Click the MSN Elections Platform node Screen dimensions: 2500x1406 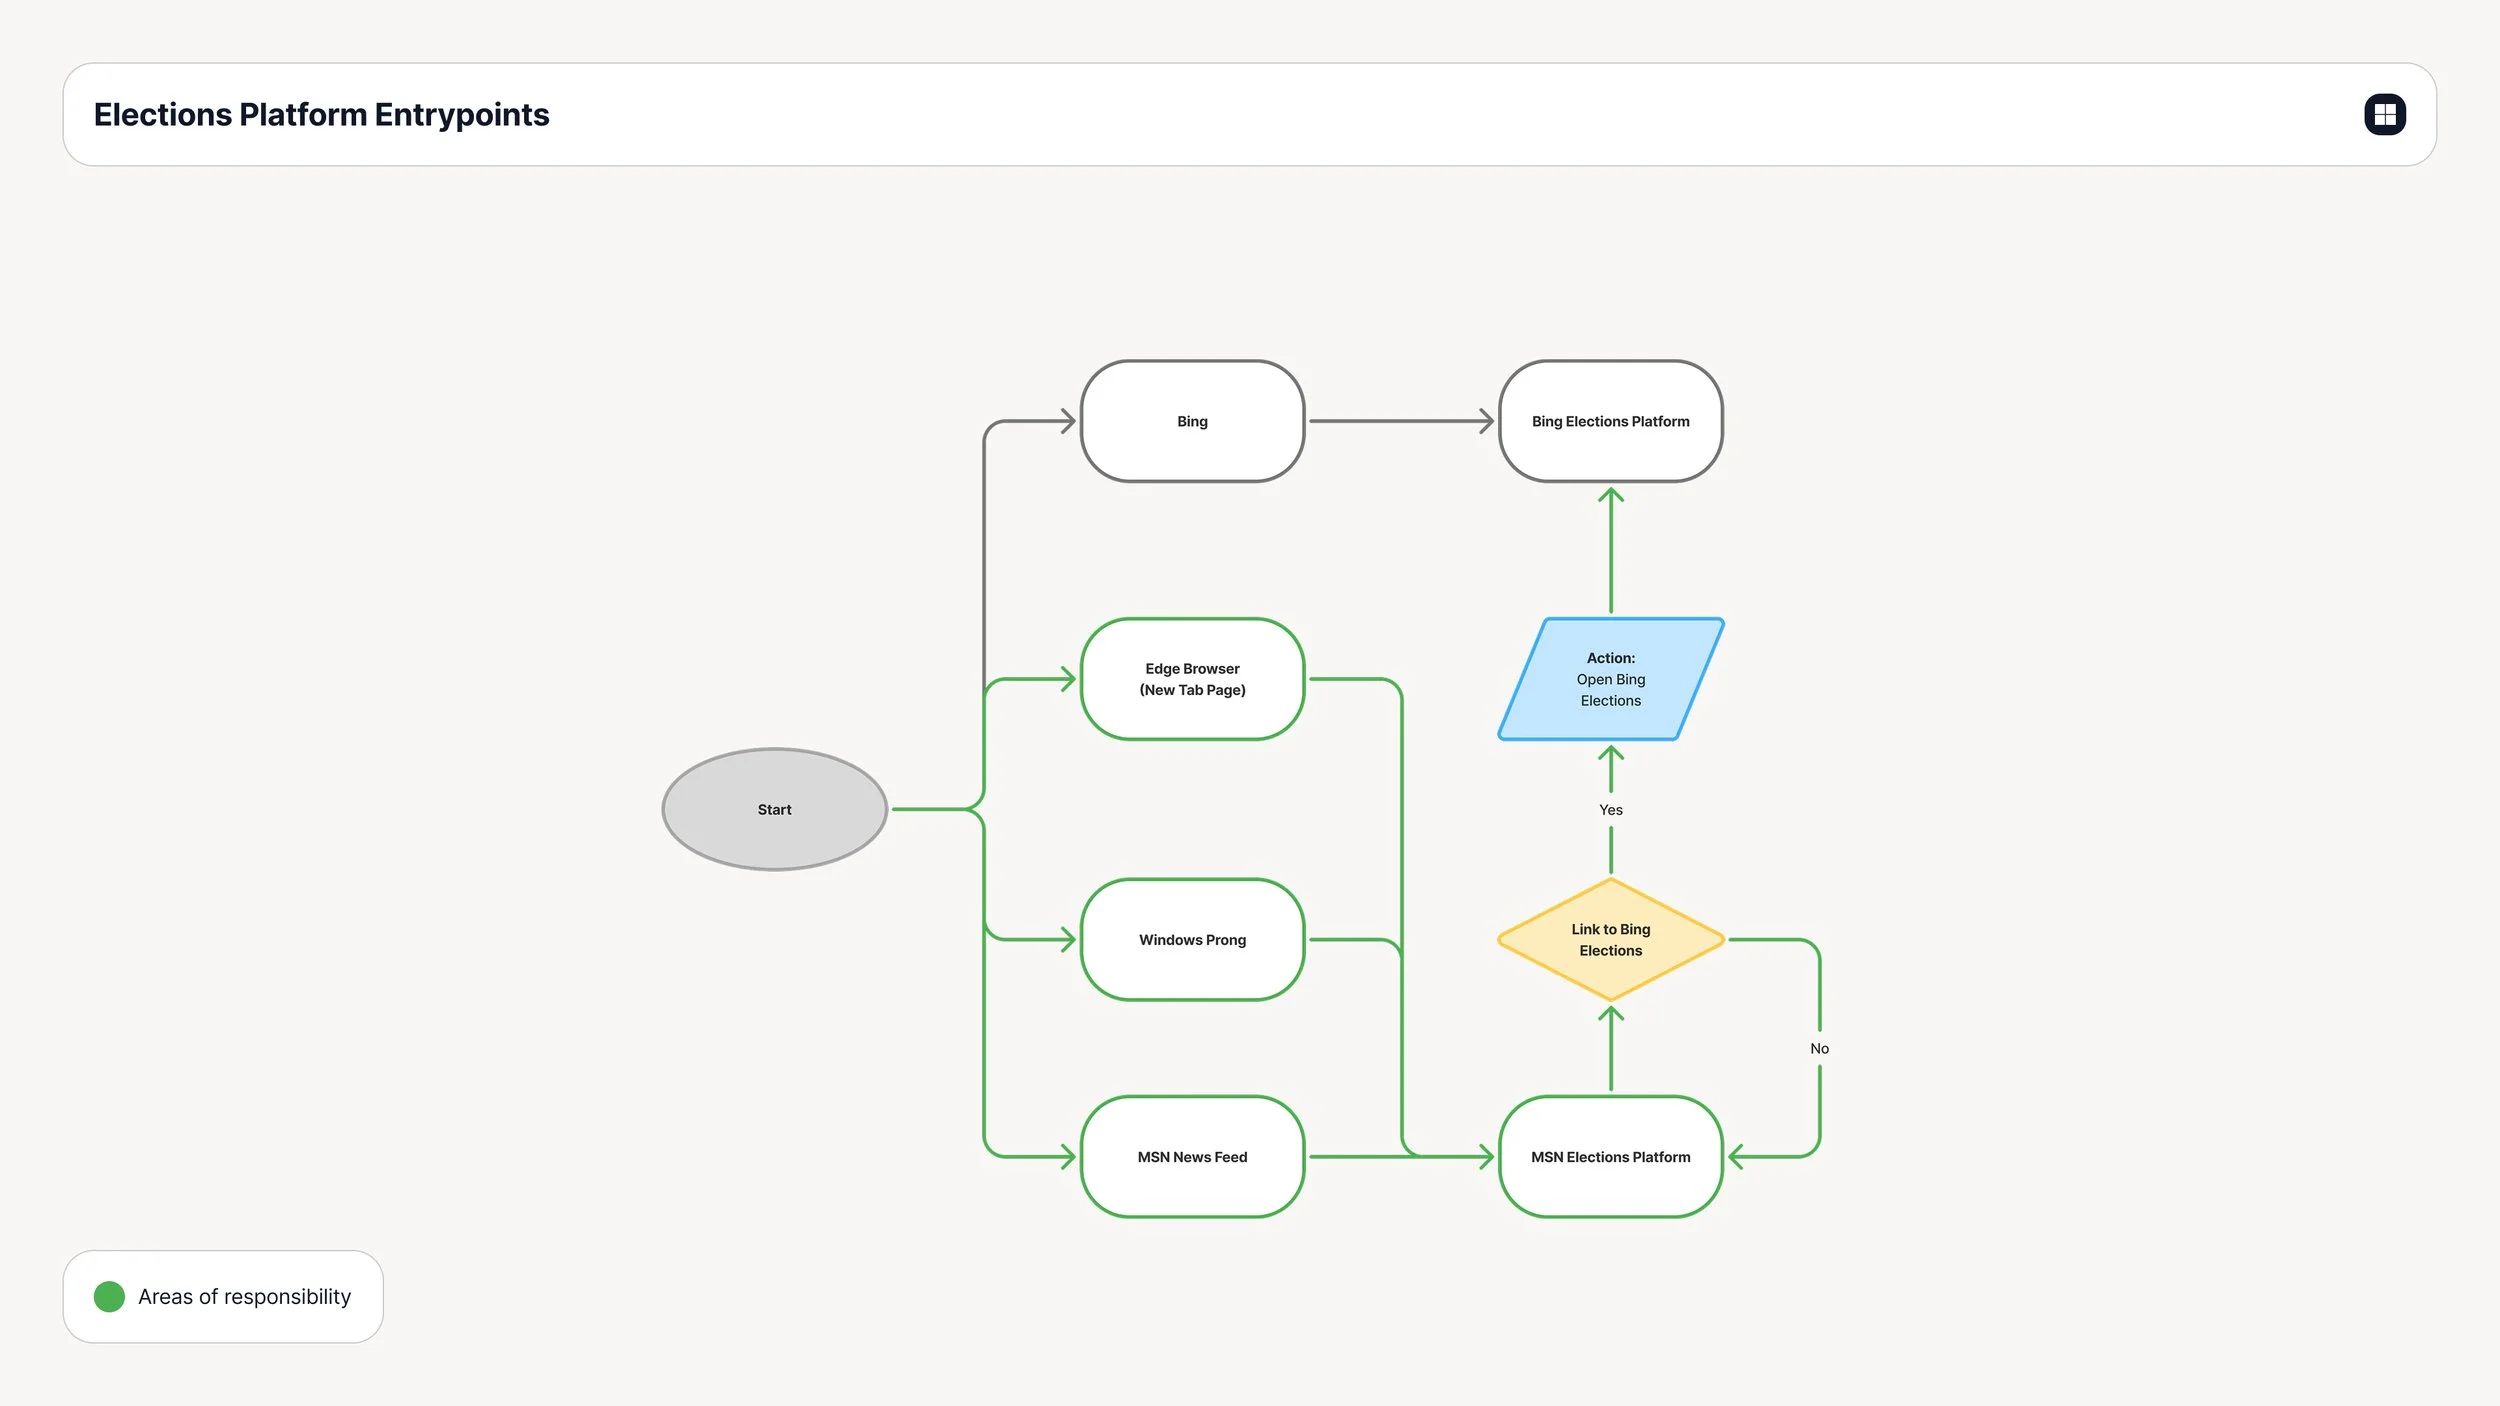tap(1610, 1156)
